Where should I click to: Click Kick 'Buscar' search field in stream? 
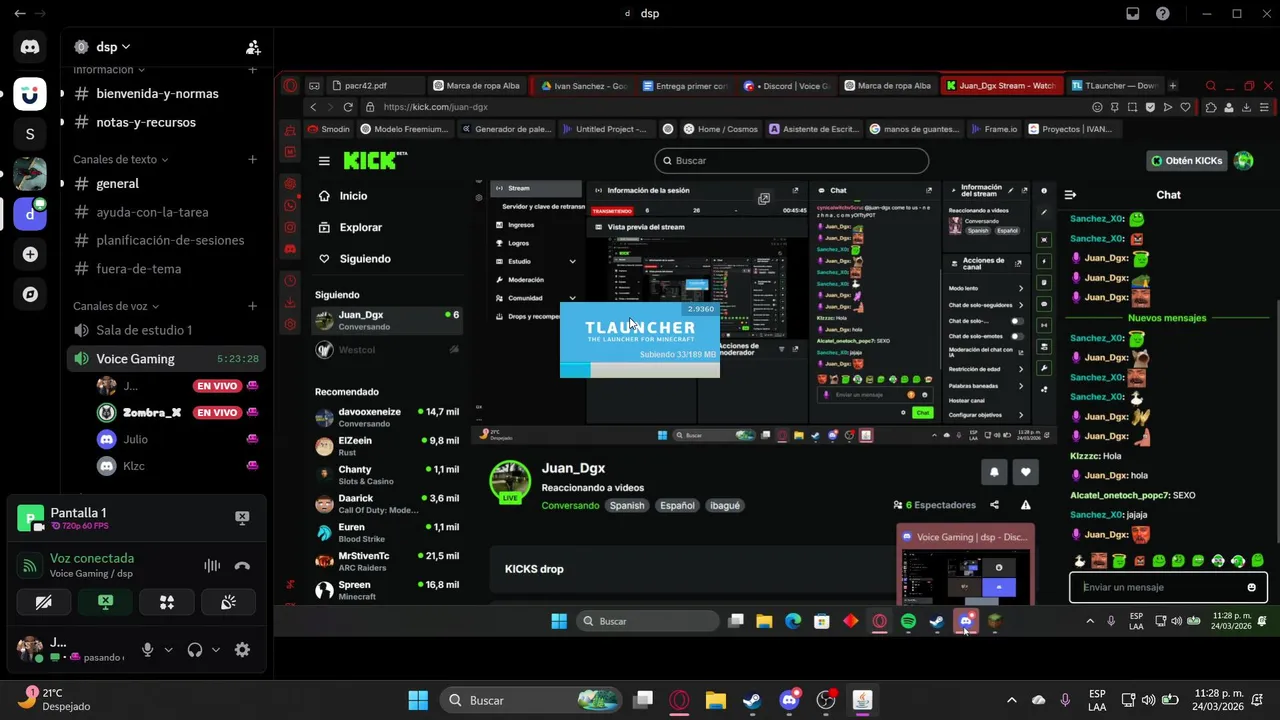click(791, 160)
